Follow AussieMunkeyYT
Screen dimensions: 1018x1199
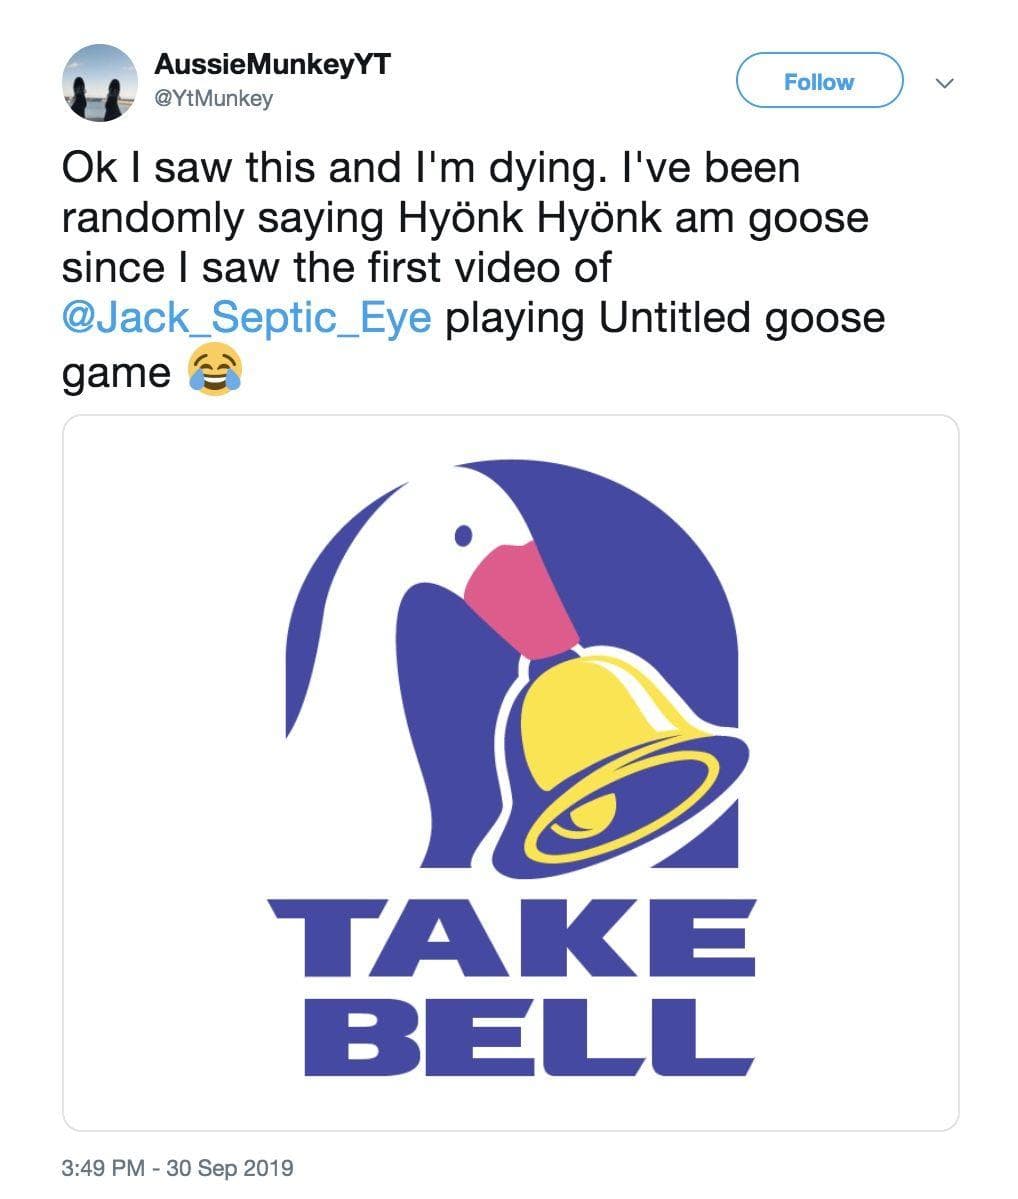819,81
